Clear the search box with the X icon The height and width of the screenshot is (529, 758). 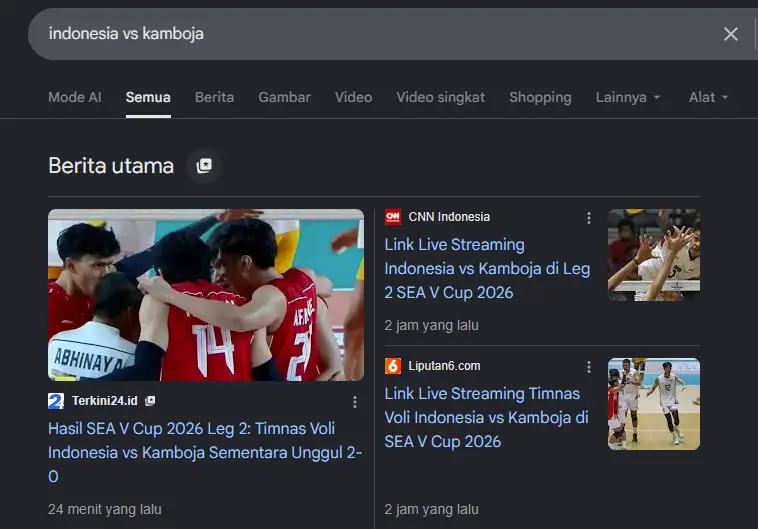point(730,34)
